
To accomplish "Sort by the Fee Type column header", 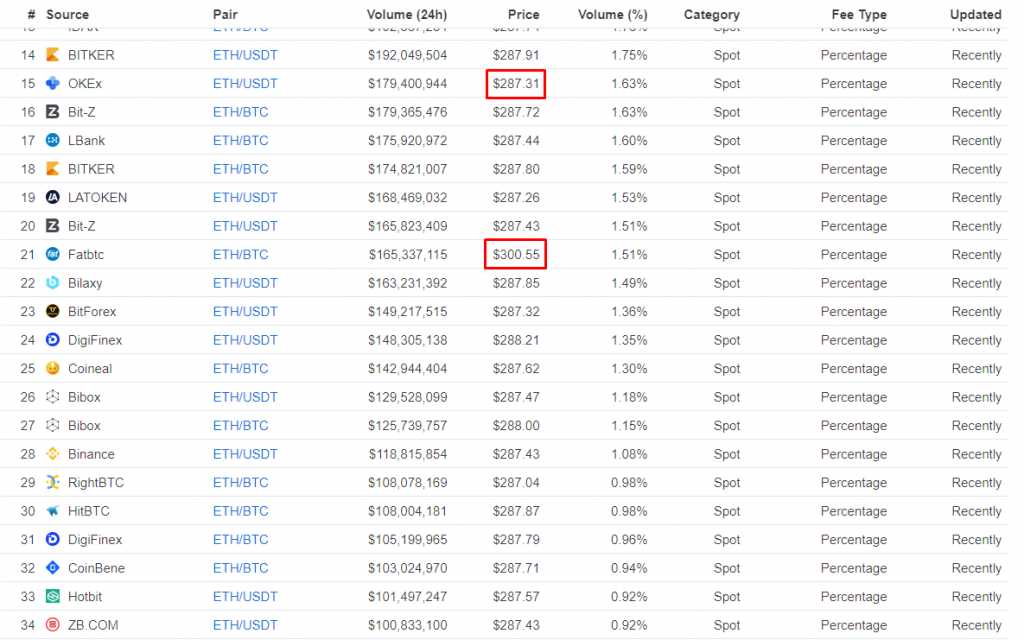I will (859, 14).
